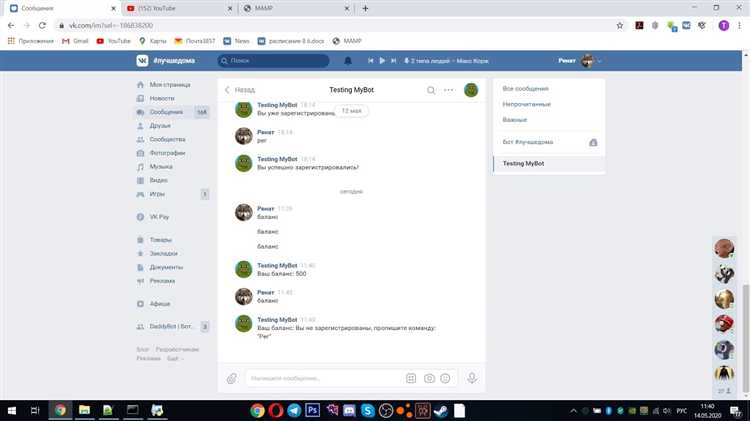Search within the Testing MyBot conversation
Image resolution: width=750 pixels, height=421 pixels.
[431, 90]
